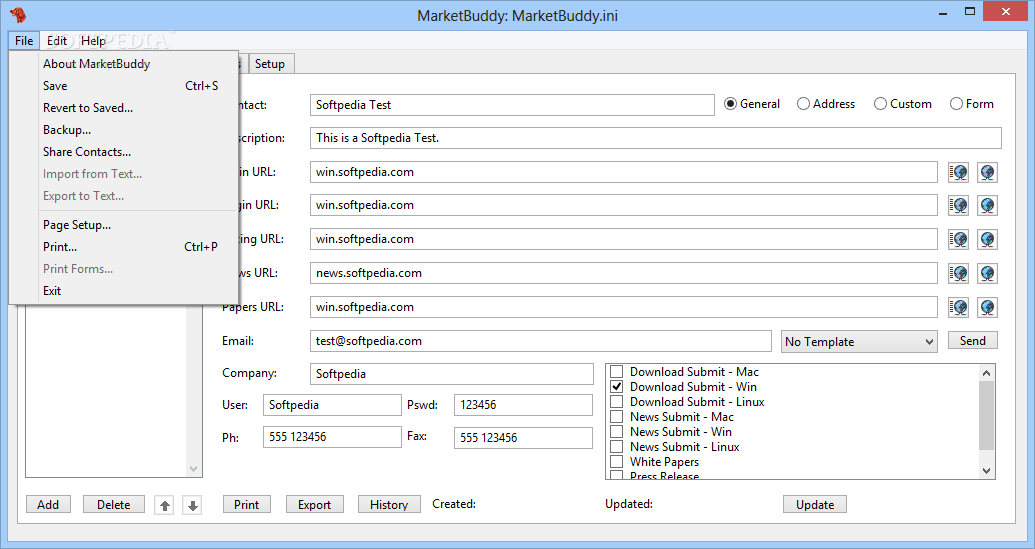The width and height of the screenshot is (1035, 549).
Task: Click the Export button
Action: pos(314,505)
